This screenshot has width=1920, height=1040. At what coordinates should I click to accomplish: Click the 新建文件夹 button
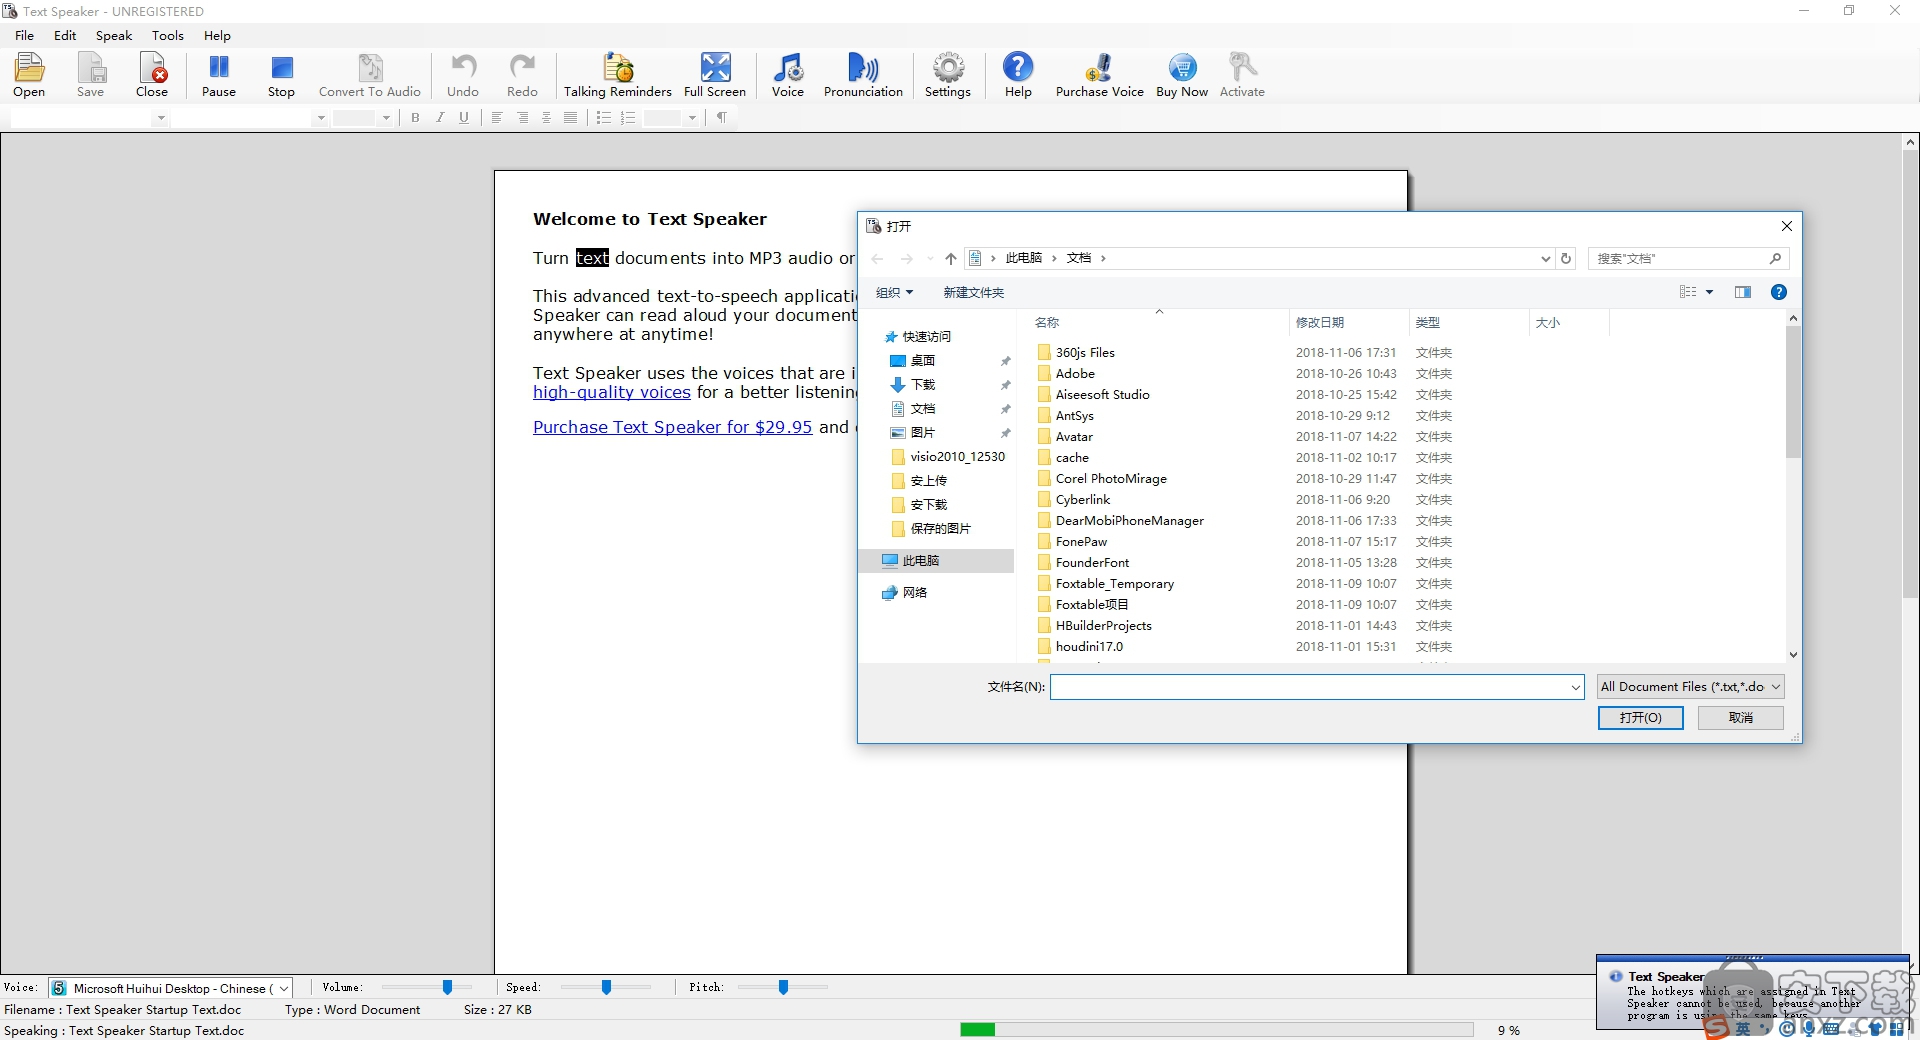[973, 292]
